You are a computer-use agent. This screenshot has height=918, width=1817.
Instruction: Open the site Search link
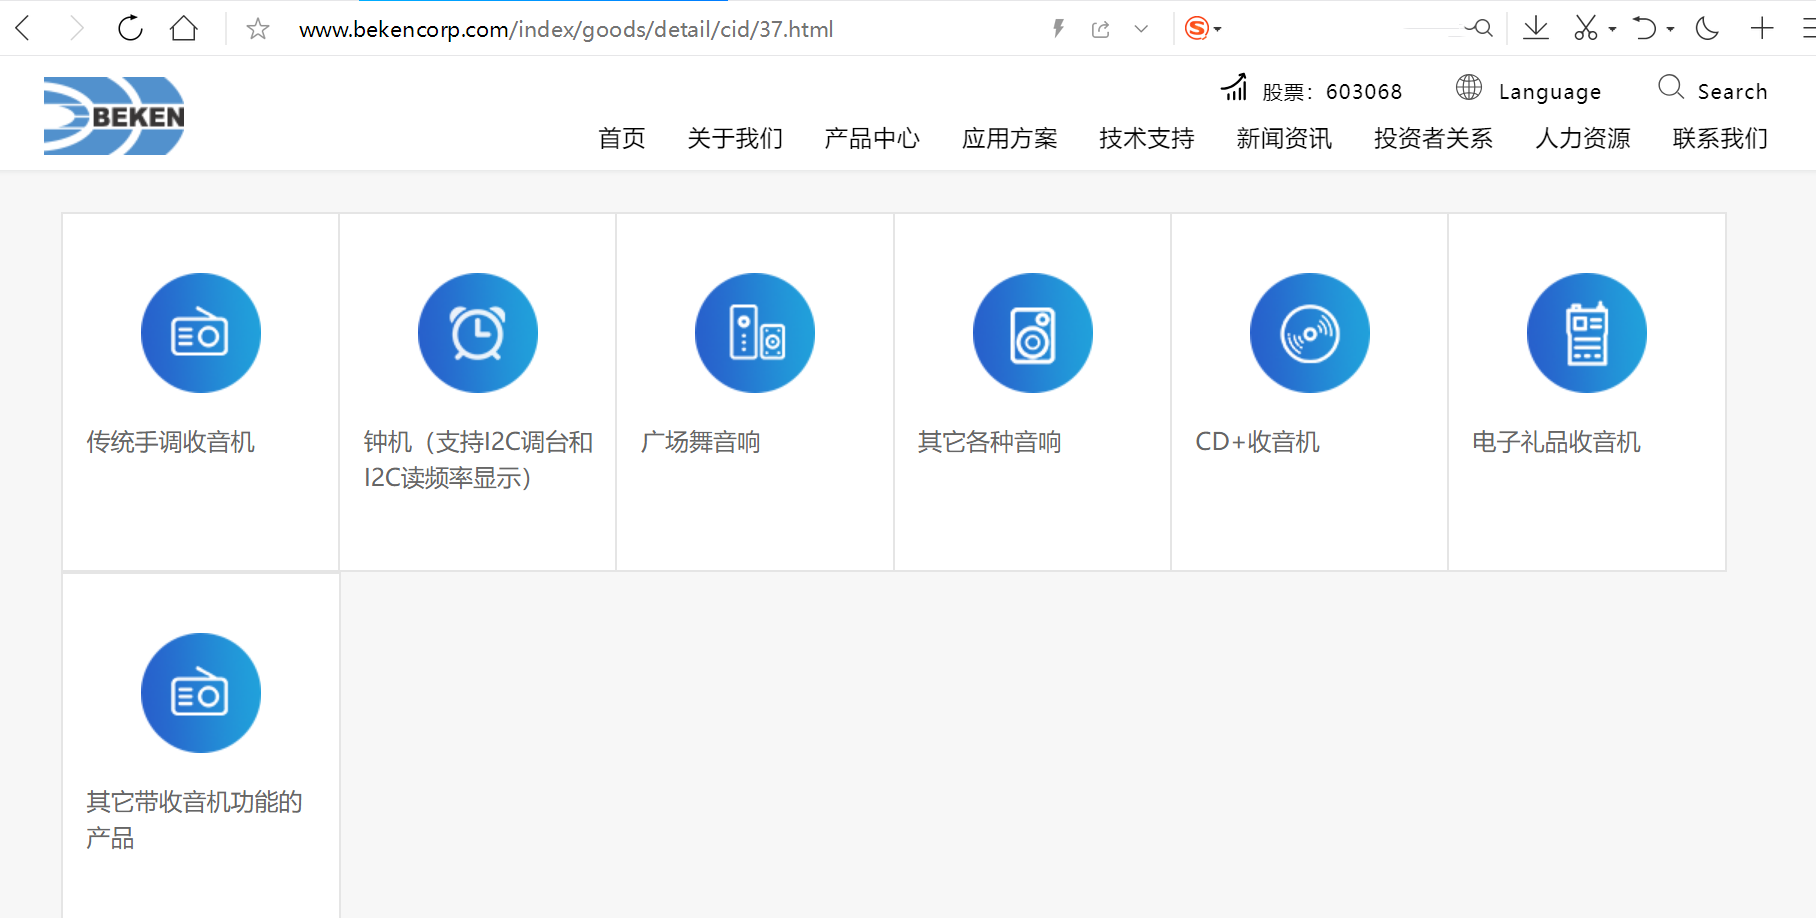click(1731, 92)
